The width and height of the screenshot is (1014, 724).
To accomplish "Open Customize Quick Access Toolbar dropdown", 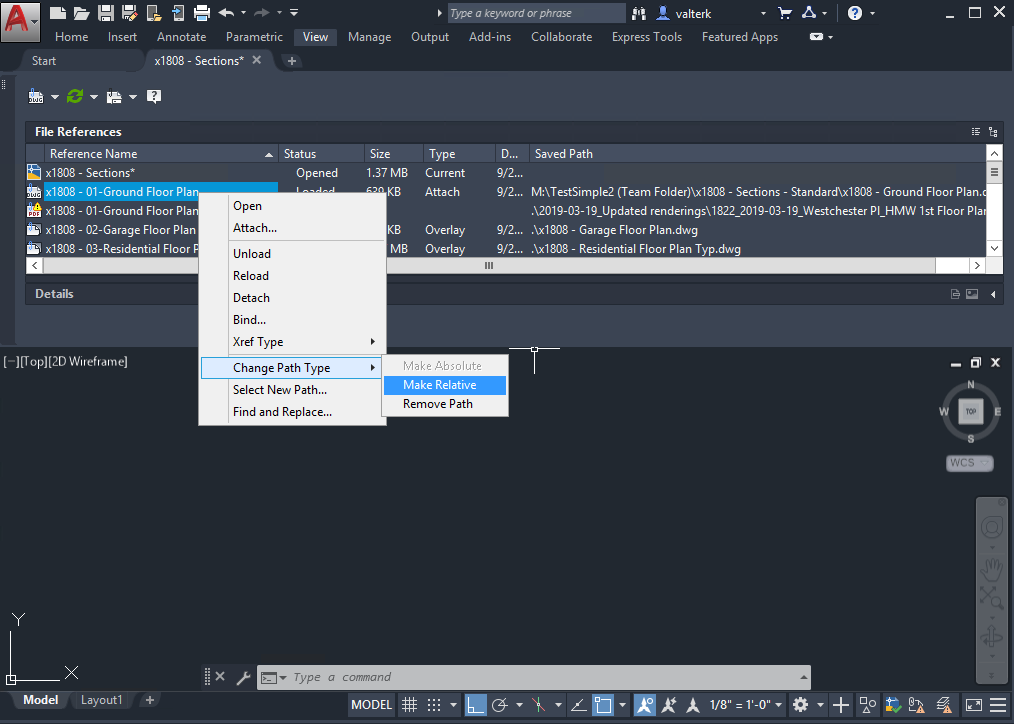I will 294,12.
